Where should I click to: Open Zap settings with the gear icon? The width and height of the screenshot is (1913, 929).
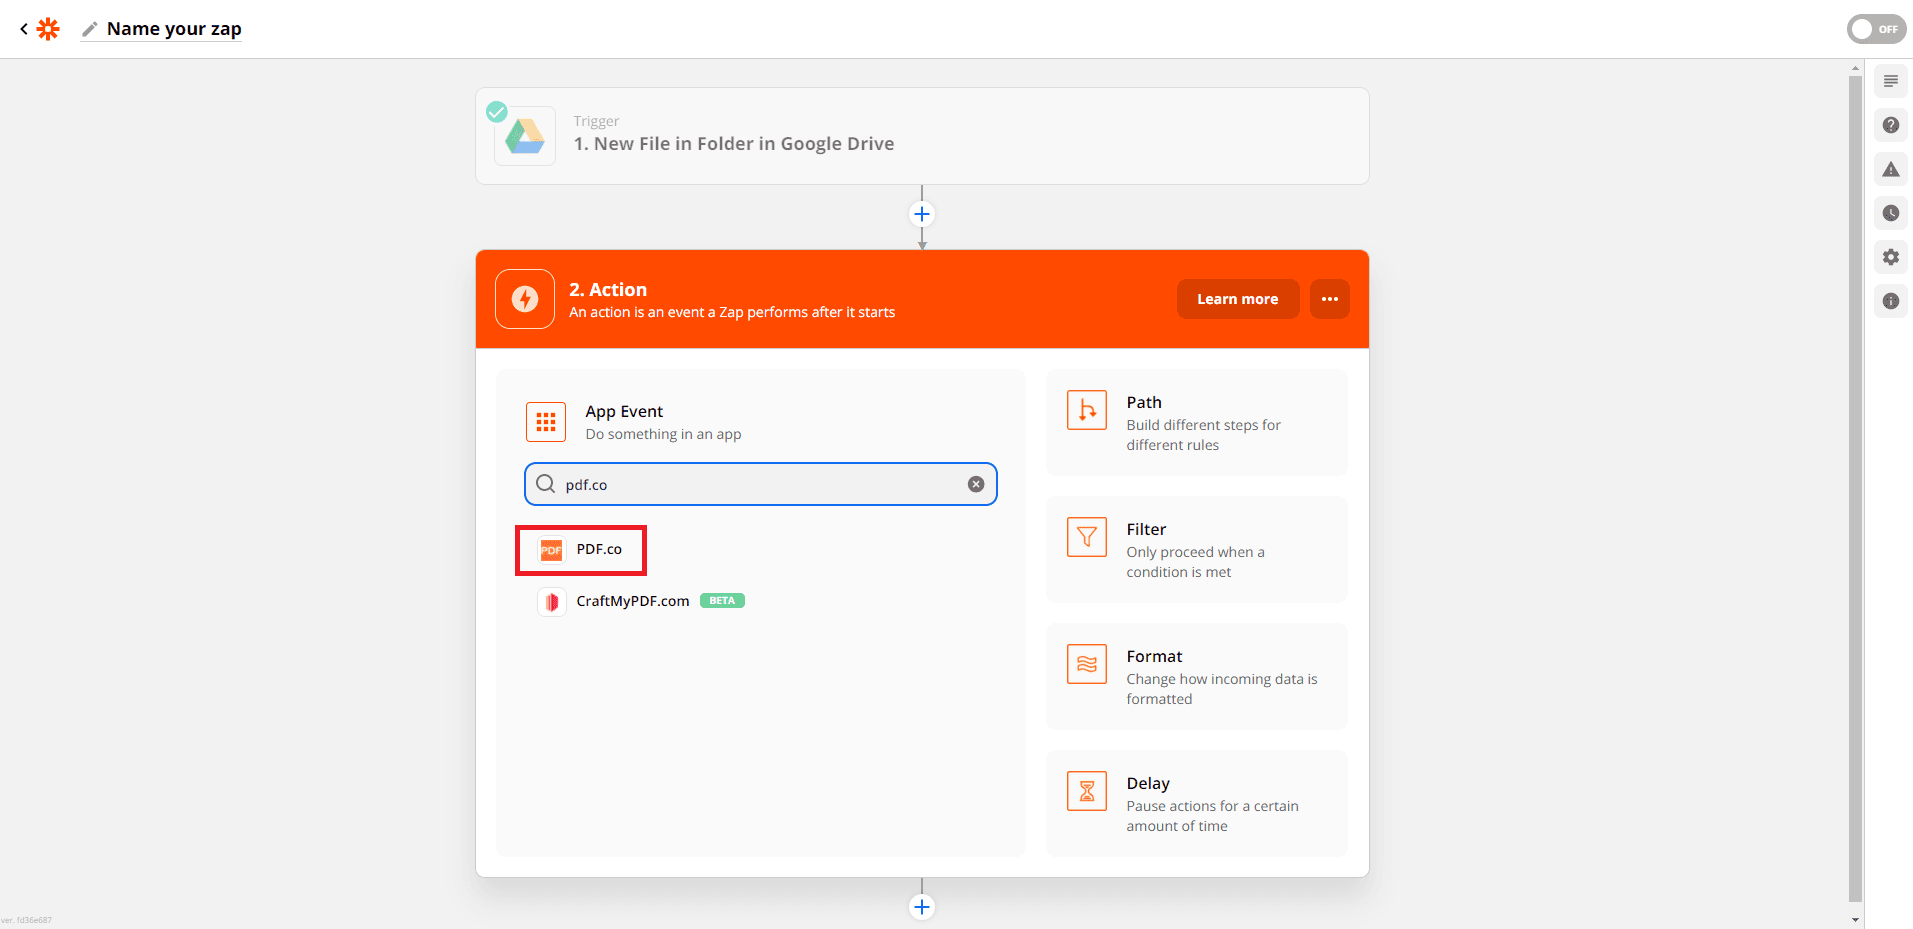coord(1890,257)
